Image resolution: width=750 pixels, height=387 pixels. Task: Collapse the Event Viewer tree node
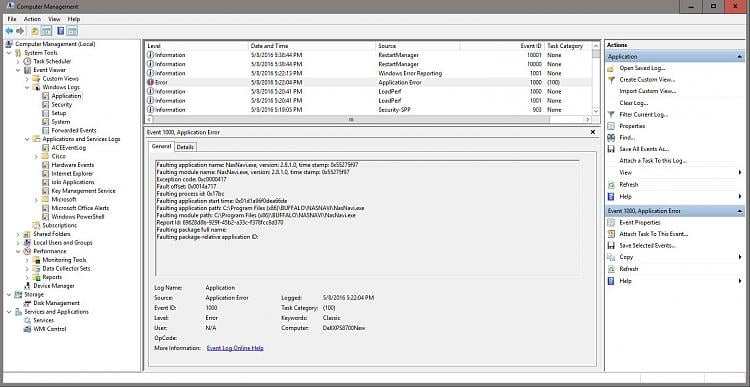(x=18, y=70)
